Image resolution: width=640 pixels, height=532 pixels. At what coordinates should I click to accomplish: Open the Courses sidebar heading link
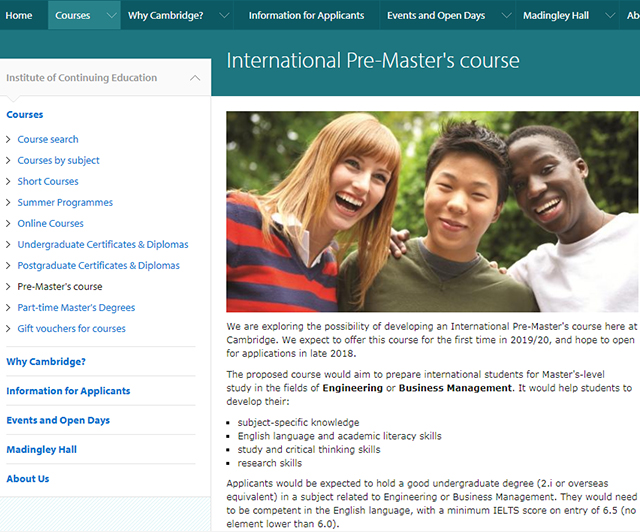pyautogui.click(x=25, y=115)
